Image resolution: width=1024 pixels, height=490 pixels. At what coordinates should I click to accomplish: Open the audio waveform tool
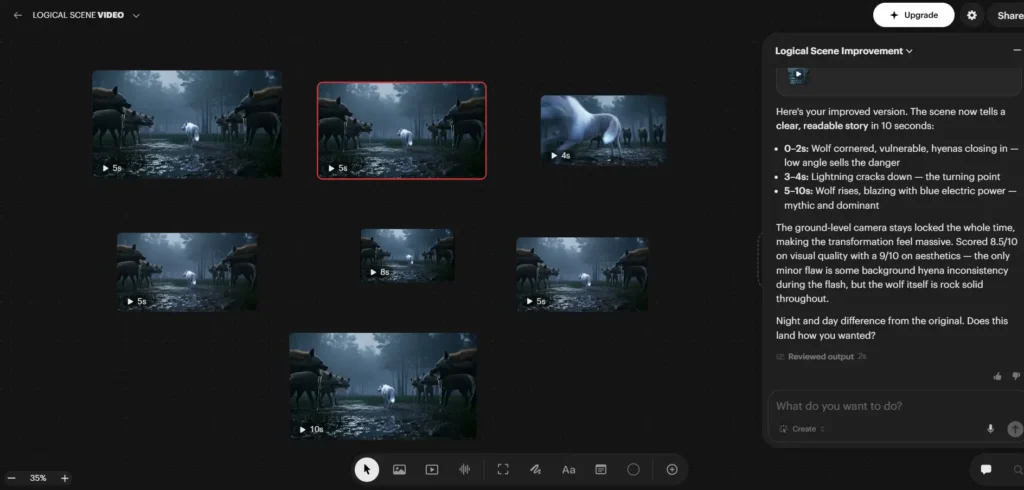464,469
